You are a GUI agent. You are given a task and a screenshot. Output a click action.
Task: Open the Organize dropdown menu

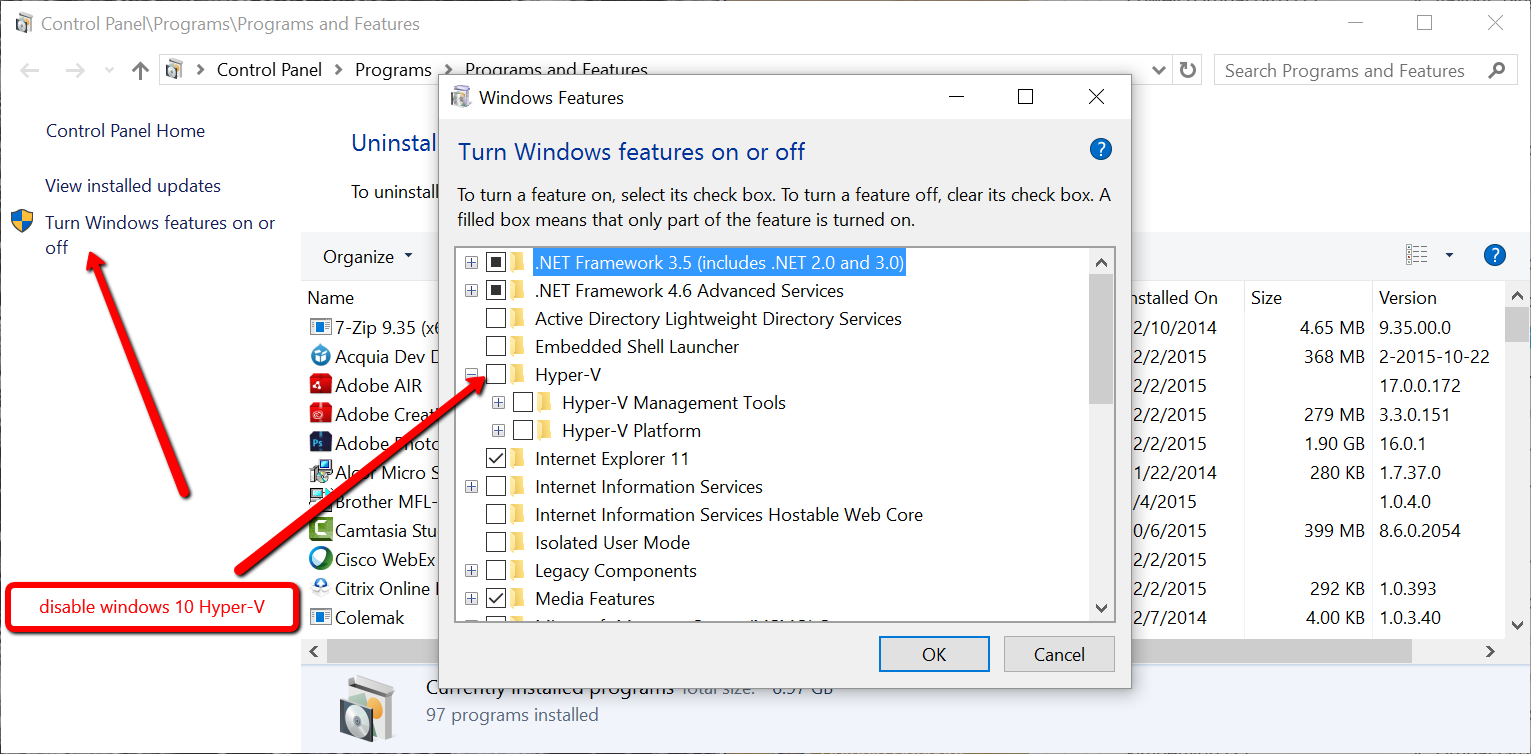pos(367,257)
